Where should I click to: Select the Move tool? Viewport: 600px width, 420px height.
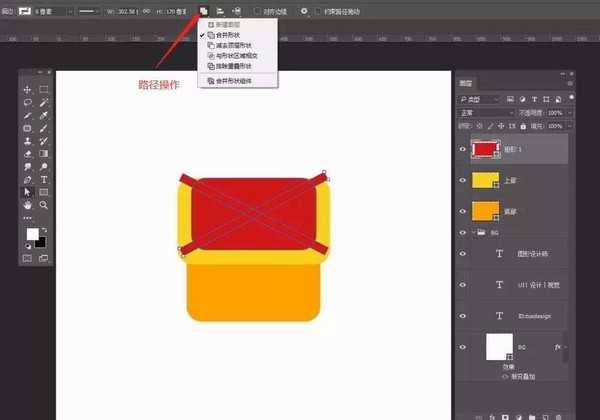click(x=28, y=90)
